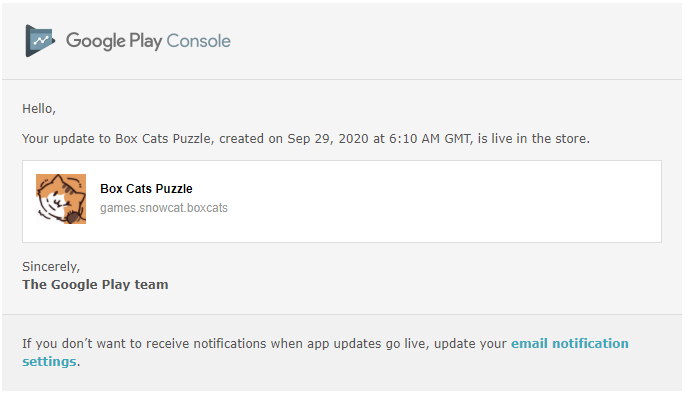The height and width of the screenshot is (406, 692).
Task: Click the Box Cats Puzzle cat icon
Action: 61,199
